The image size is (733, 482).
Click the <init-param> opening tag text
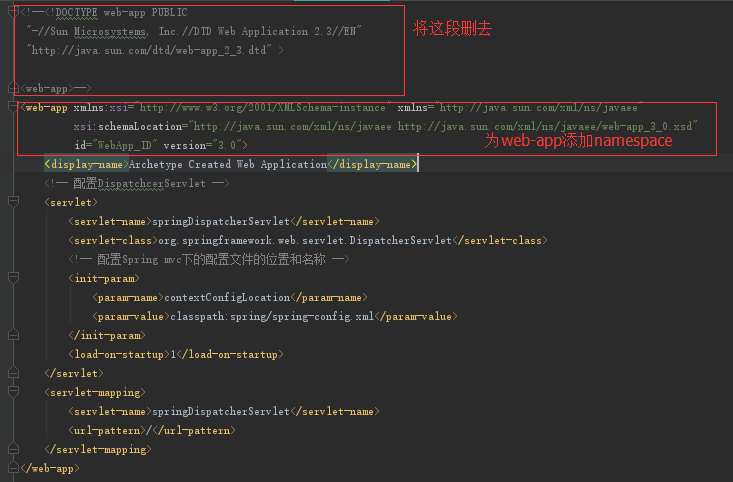click(104, 279)
